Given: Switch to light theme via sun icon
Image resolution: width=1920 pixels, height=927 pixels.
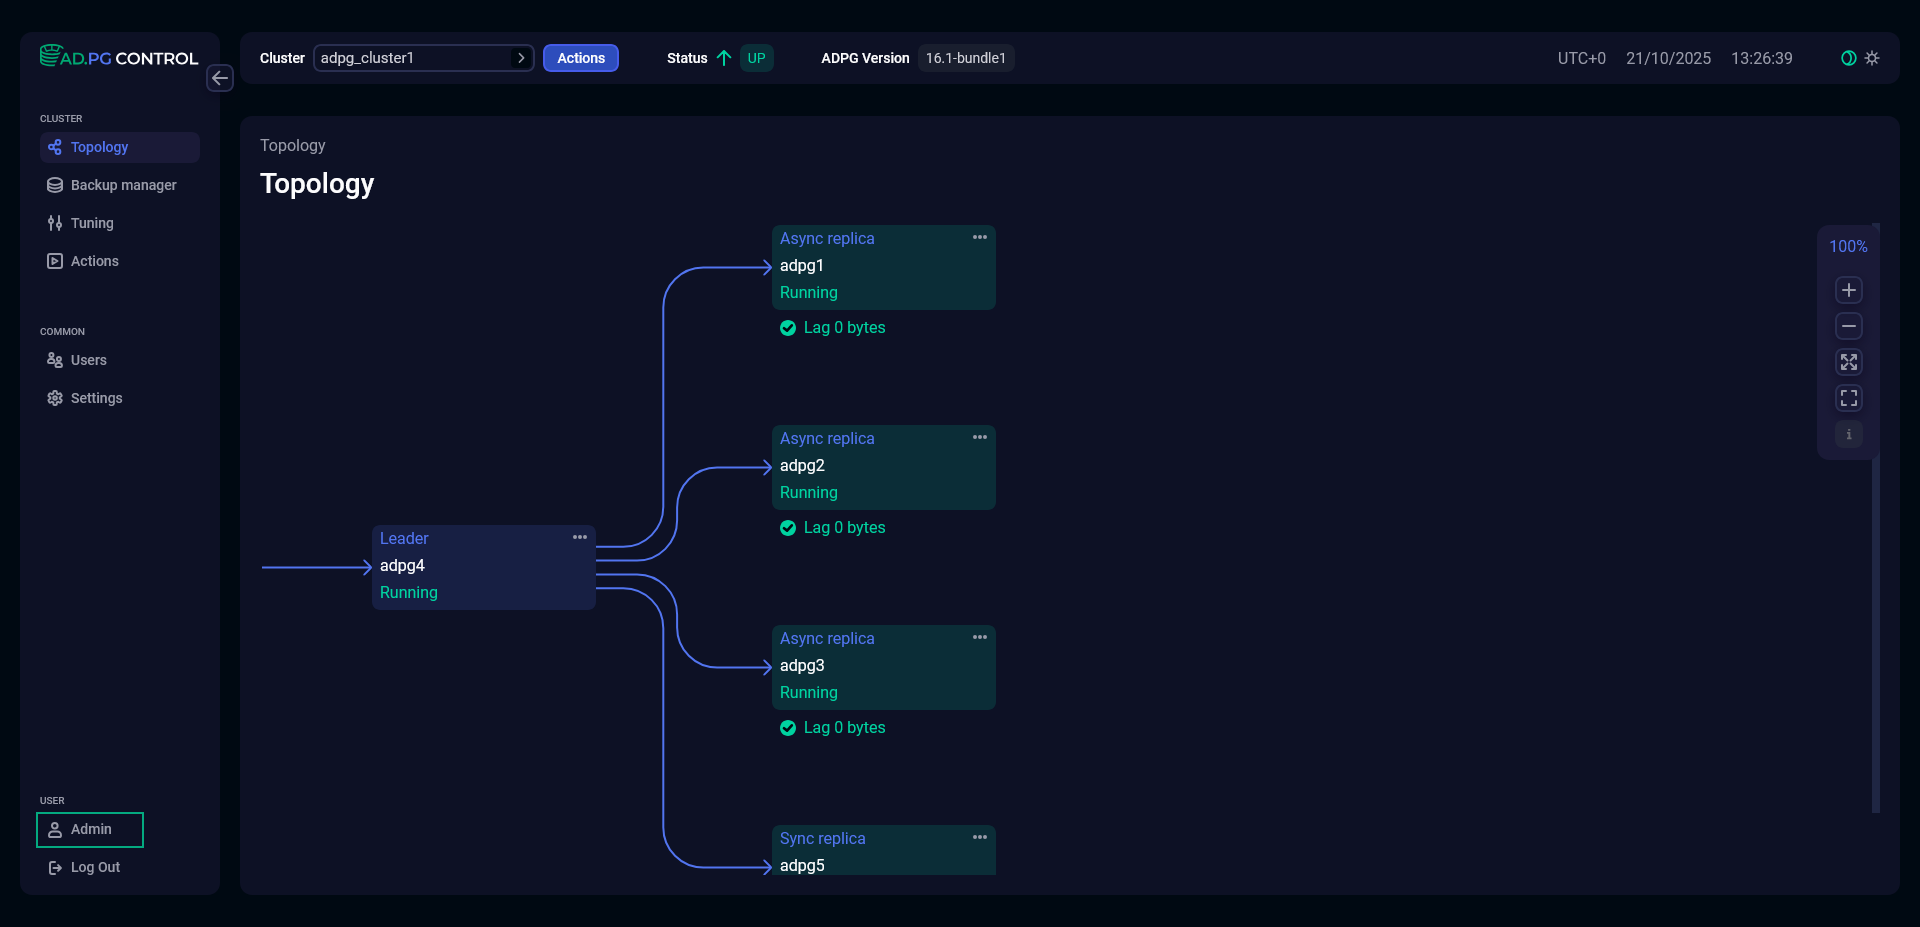Looking at the screenshot, I should pos(1872,58).
